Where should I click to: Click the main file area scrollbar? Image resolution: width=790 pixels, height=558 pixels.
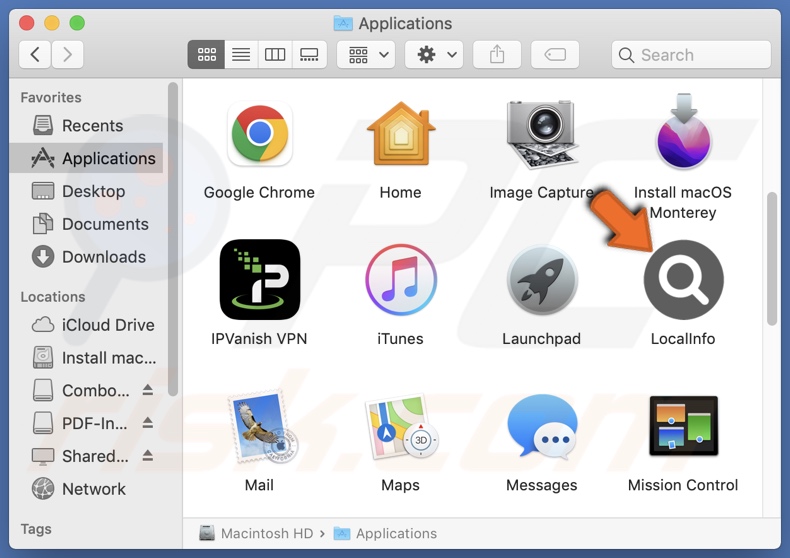coord(772,259)
